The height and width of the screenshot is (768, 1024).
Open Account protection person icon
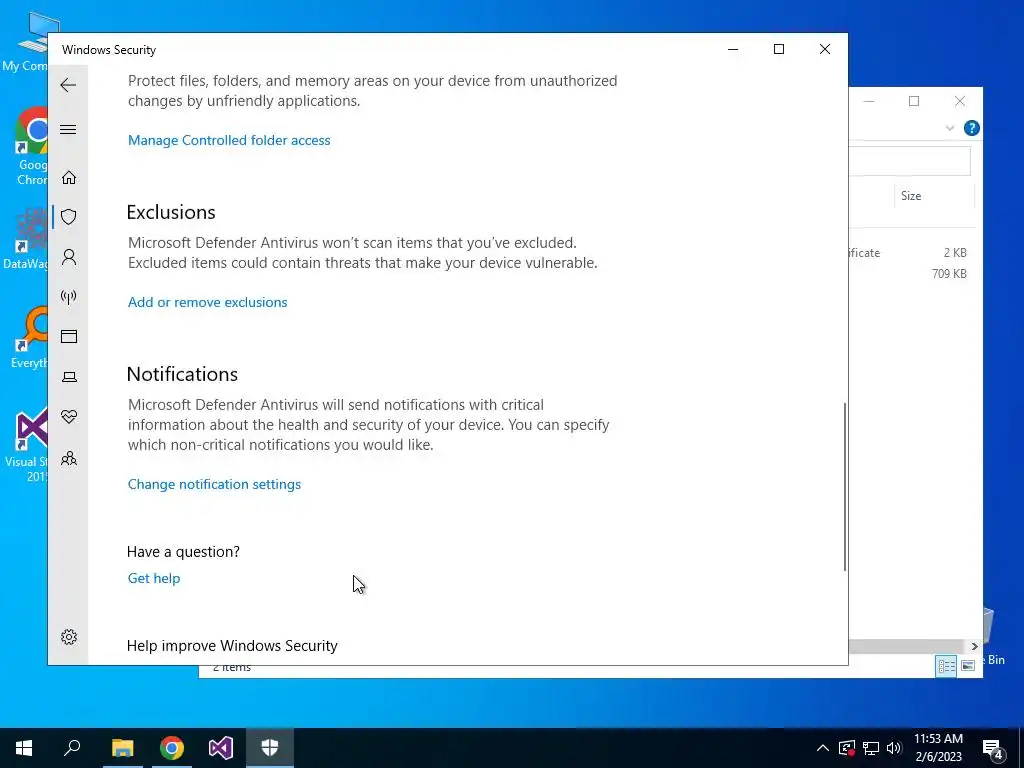pyautogui.click(x=69, y=257)
